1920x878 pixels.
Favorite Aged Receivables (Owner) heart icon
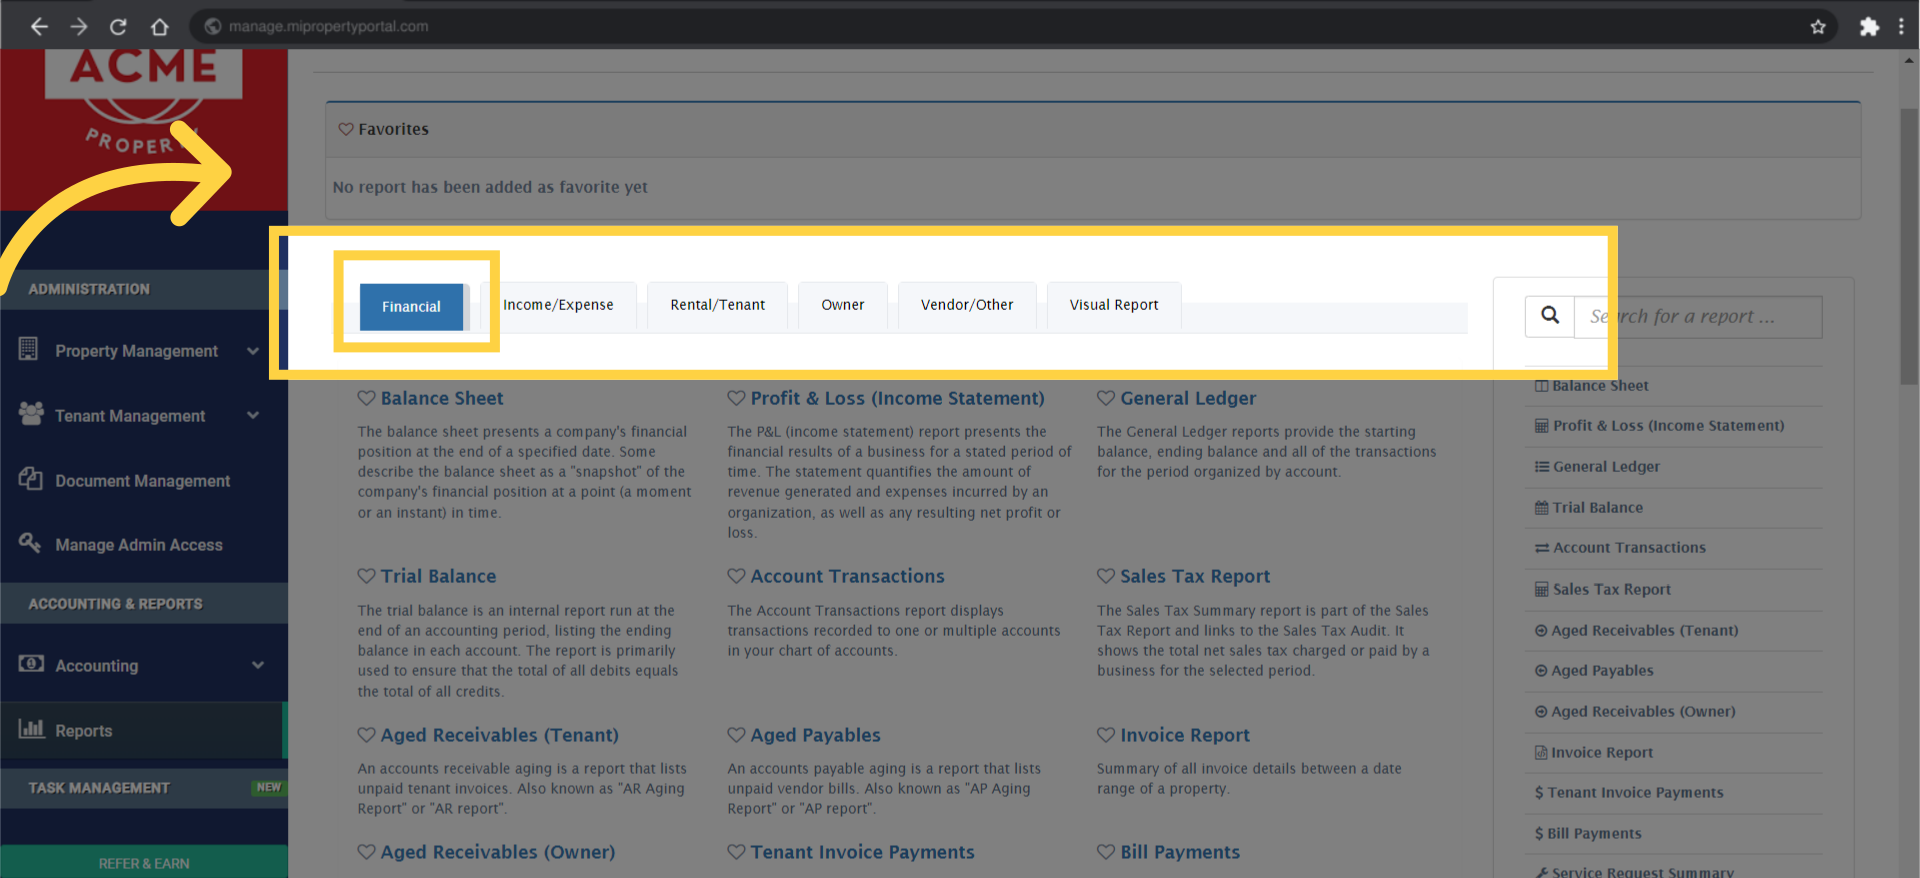coord(367,852)
